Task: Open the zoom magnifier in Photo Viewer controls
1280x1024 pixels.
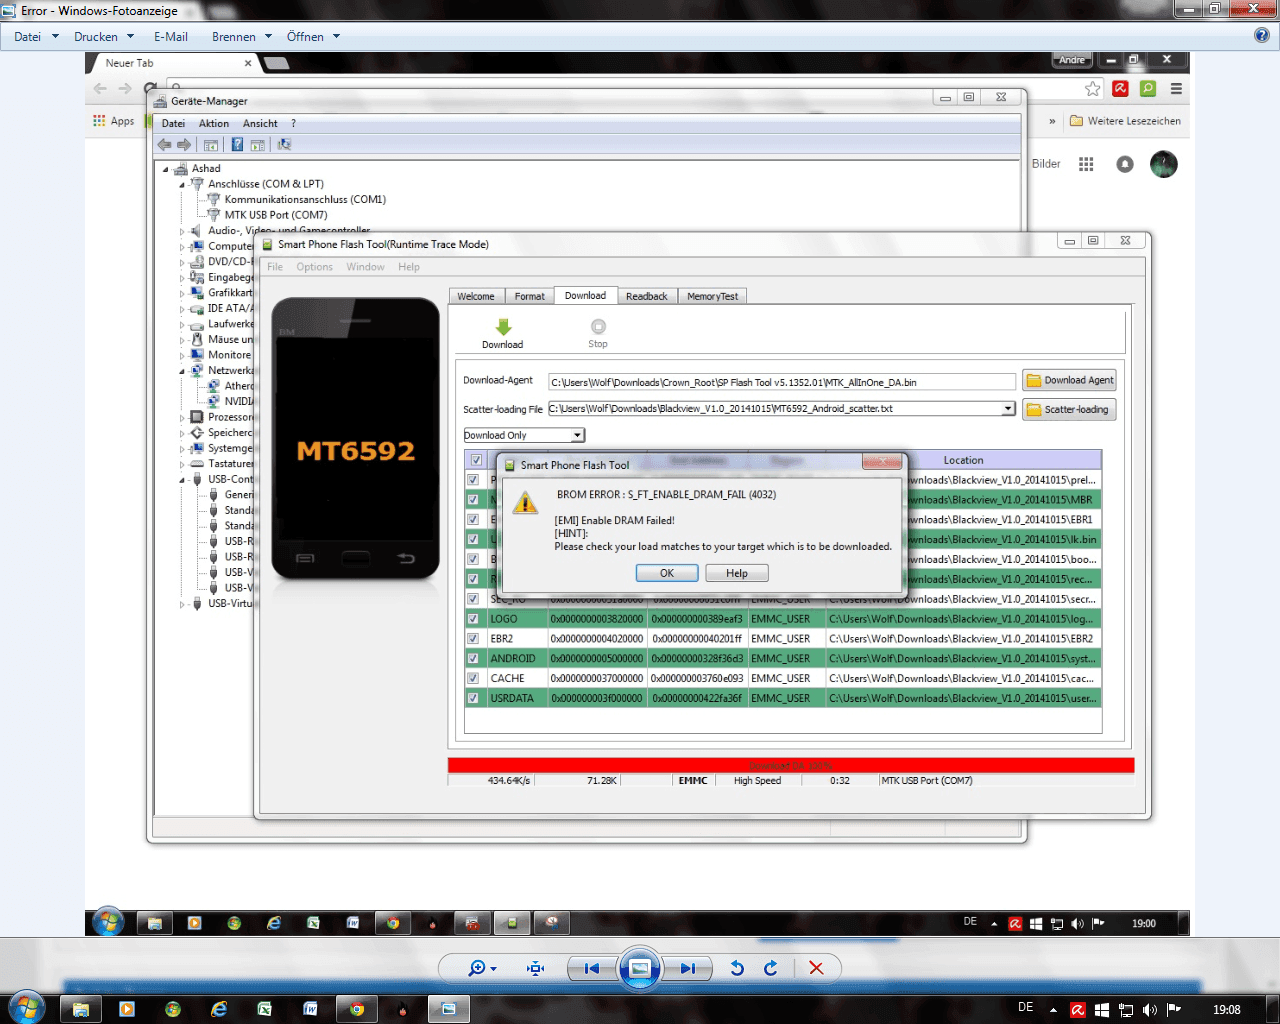Action: (x=482, y=968)
